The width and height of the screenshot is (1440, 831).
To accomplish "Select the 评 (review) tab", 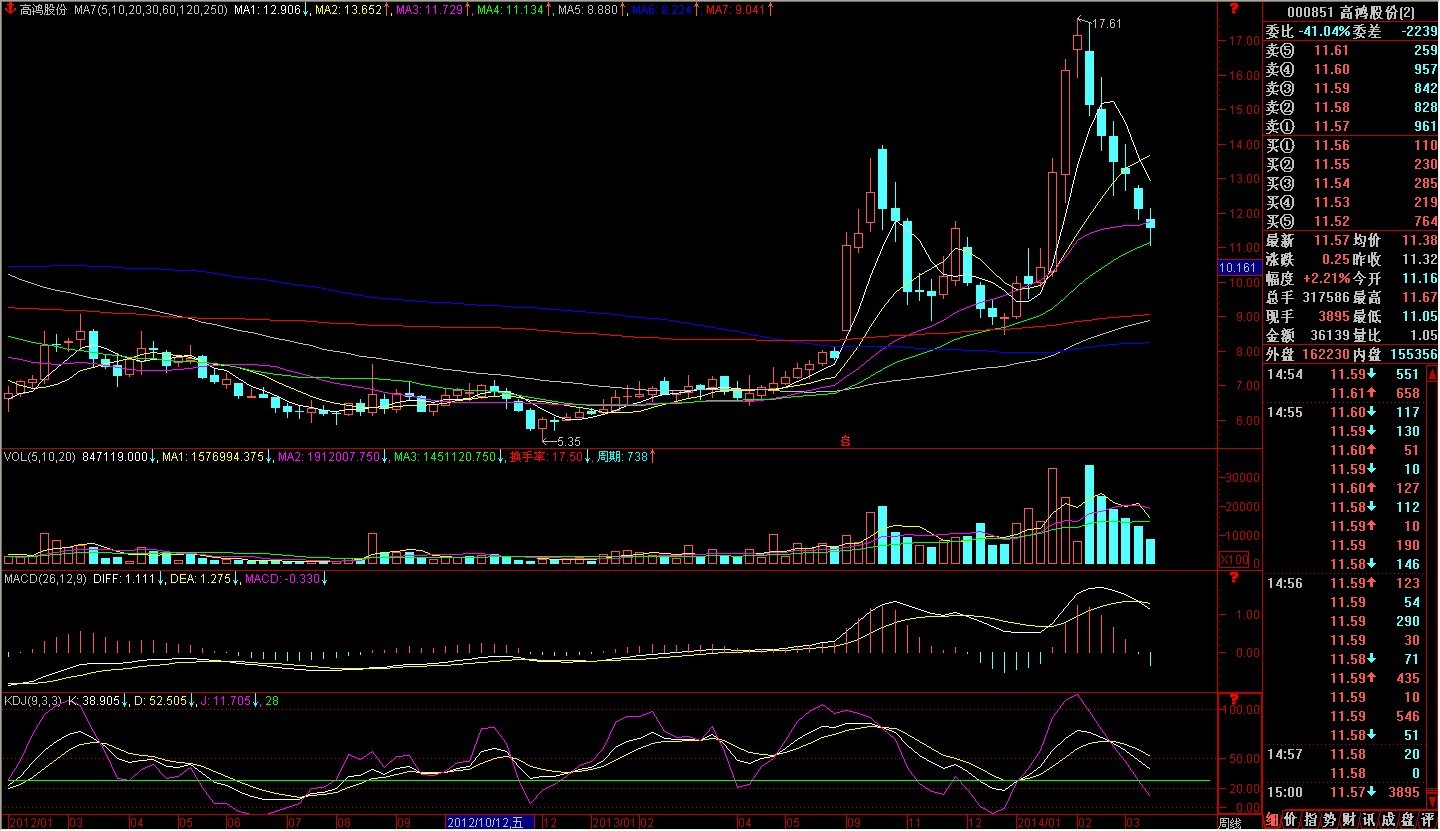I will (x=1427, y=820).
